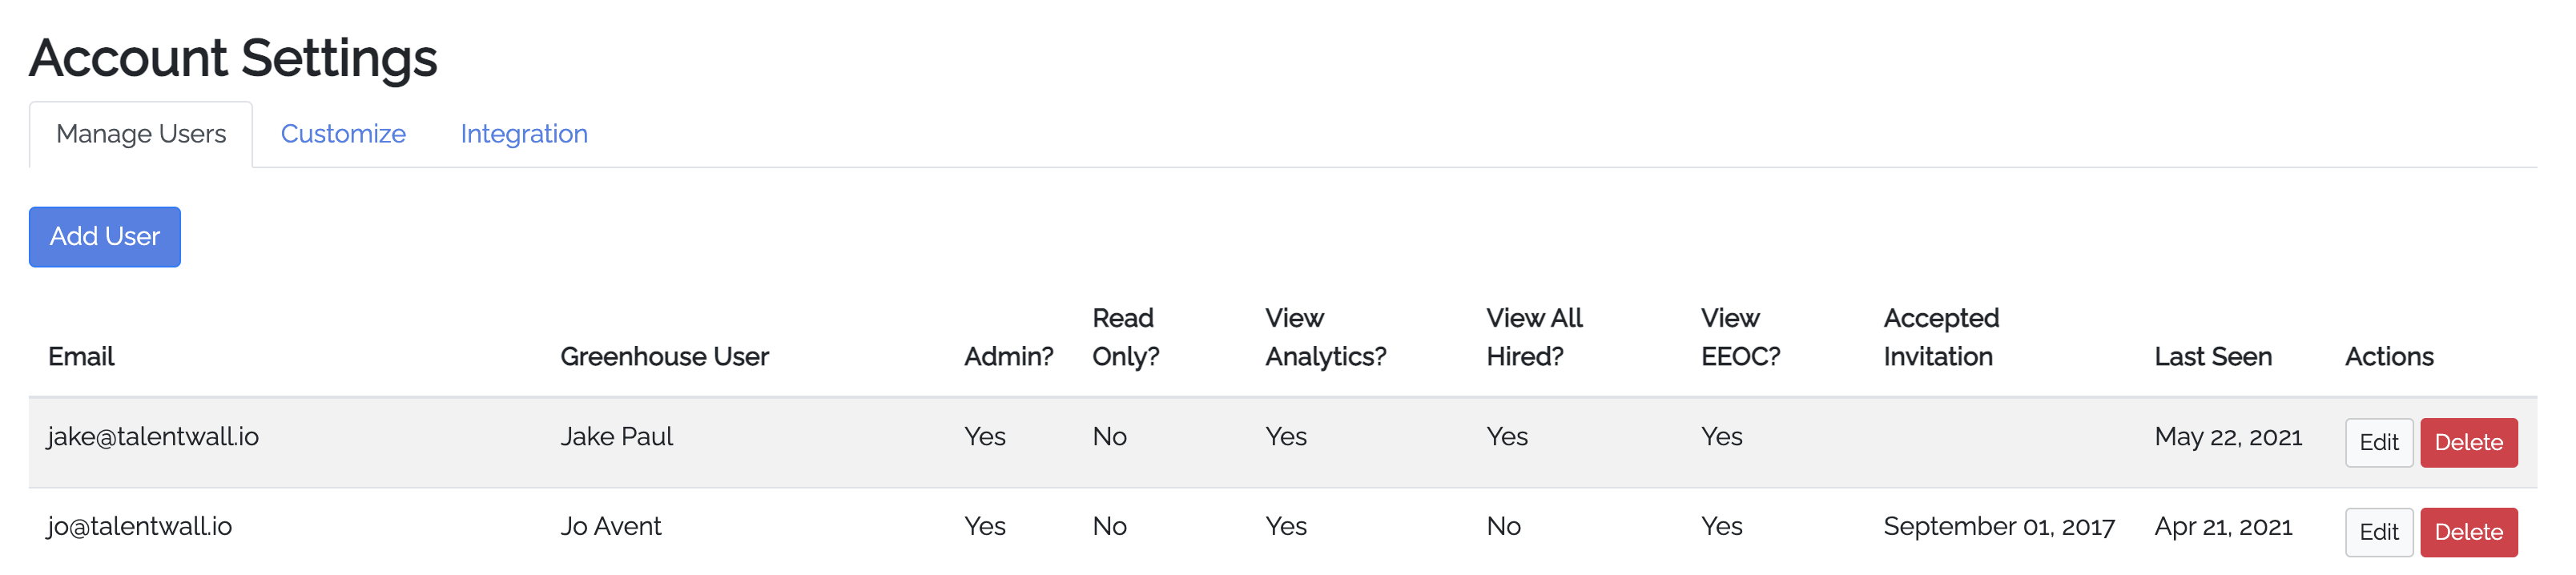The width and height of the screenshot is (2576, 575).
Task: Select the jake@talentwall.io email cell
Action: point(153,437)
